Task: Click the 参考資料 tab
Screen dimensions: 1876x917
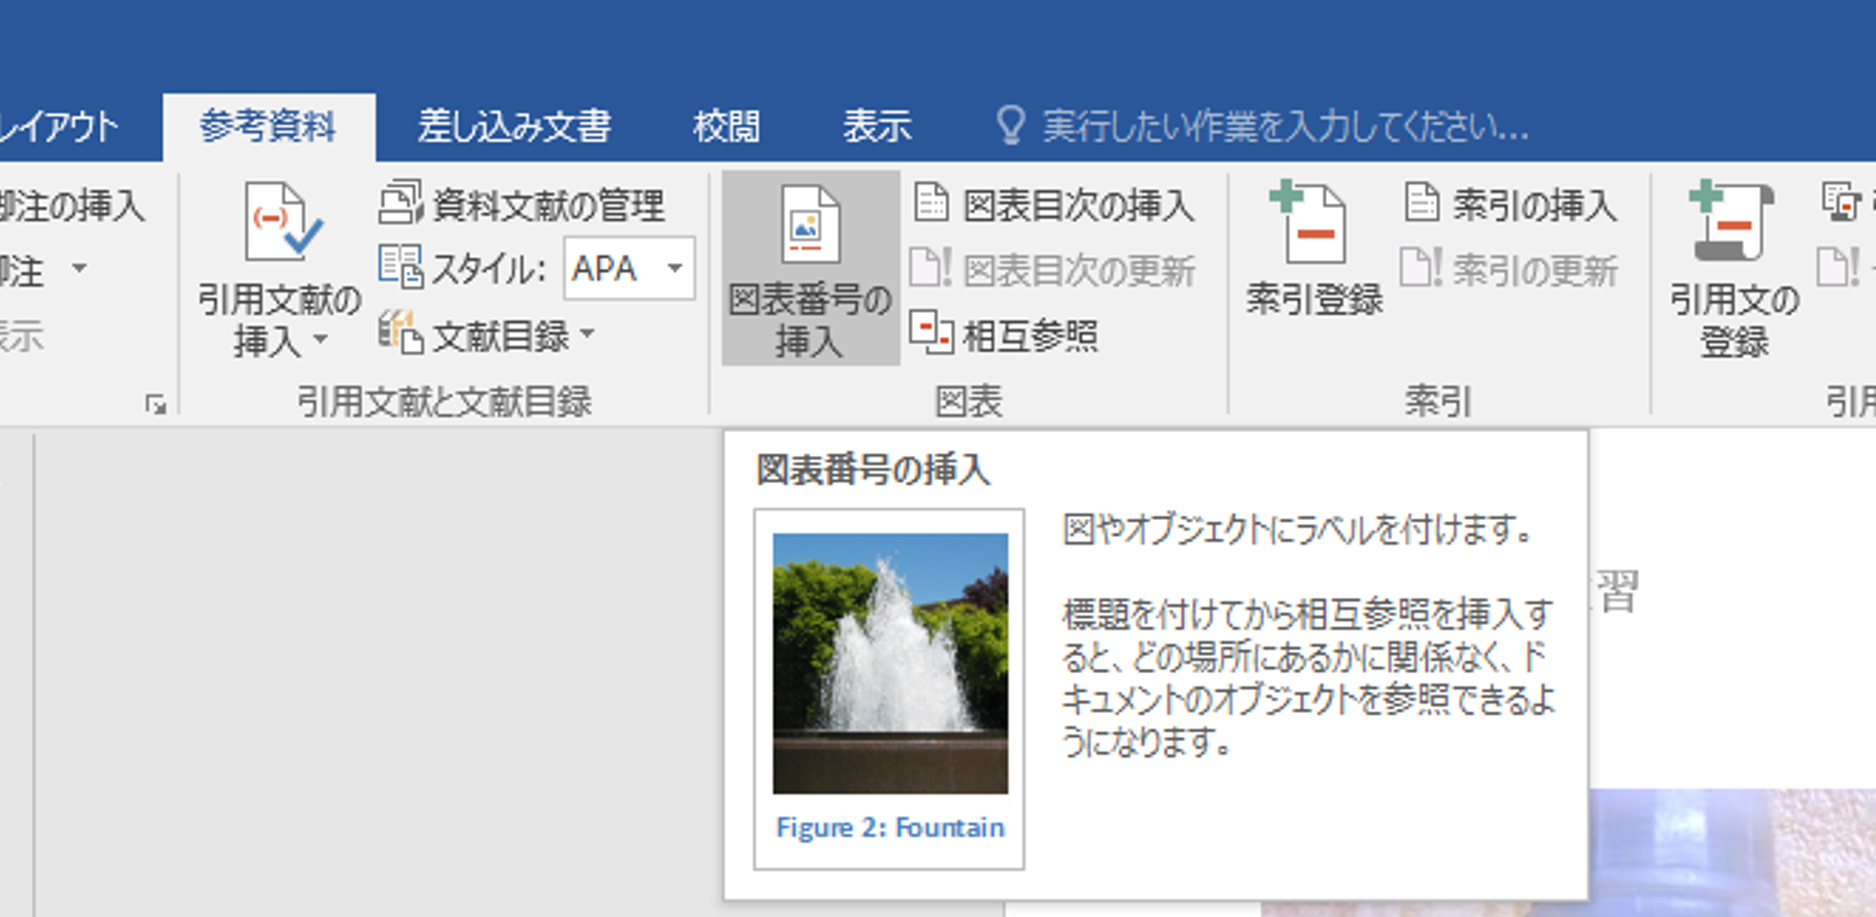Action: pos(268,127)
